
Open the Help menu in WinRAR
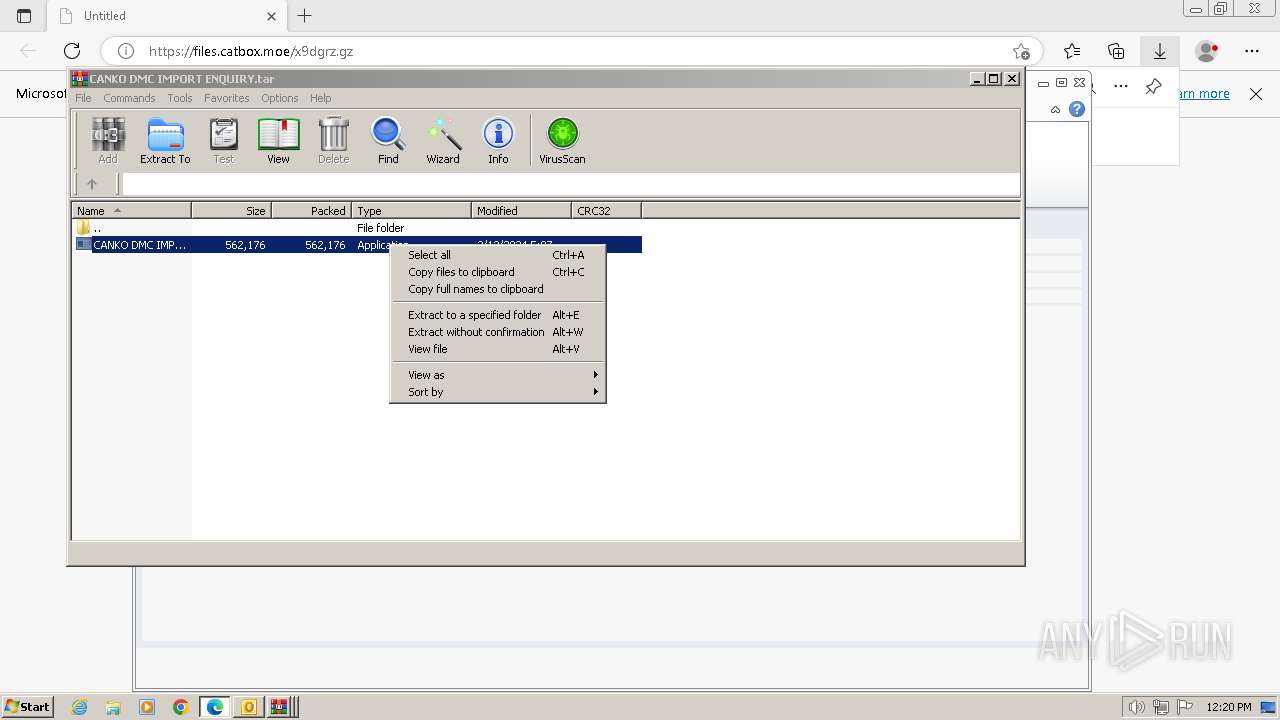coord(320,98)
